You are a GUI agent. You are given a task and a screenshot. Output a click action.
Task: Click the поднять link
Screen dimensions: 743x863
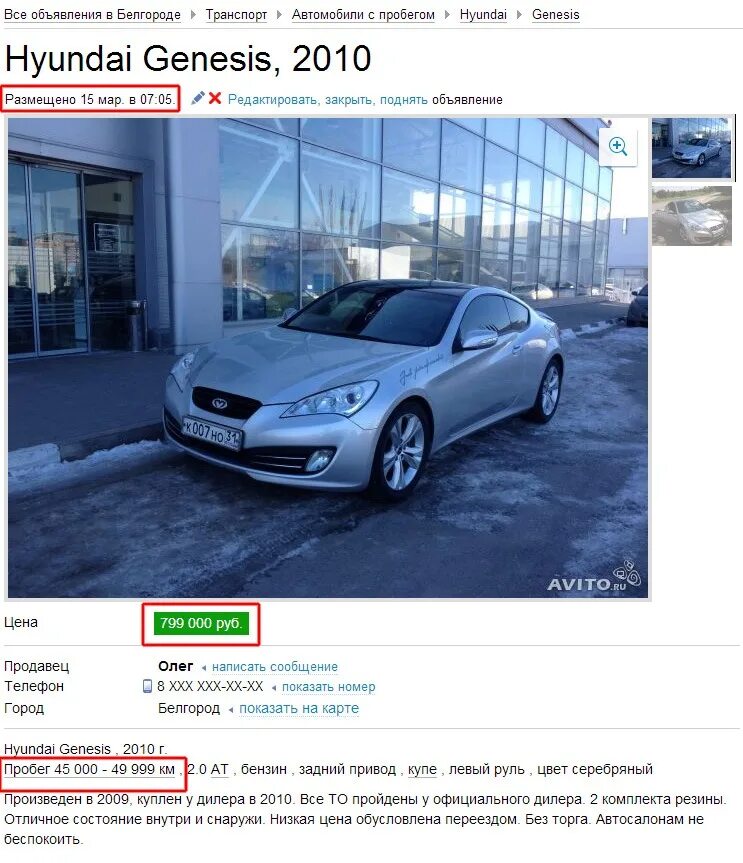point(403,100)
